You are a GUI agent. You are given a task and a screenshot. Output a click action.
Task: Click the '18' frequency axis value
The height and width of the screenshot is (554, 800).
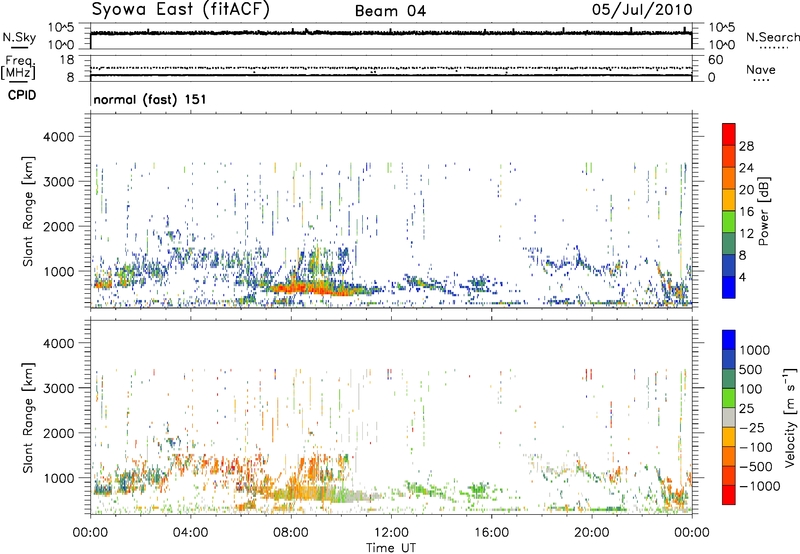pyautogui.click(x=67, y=60)
